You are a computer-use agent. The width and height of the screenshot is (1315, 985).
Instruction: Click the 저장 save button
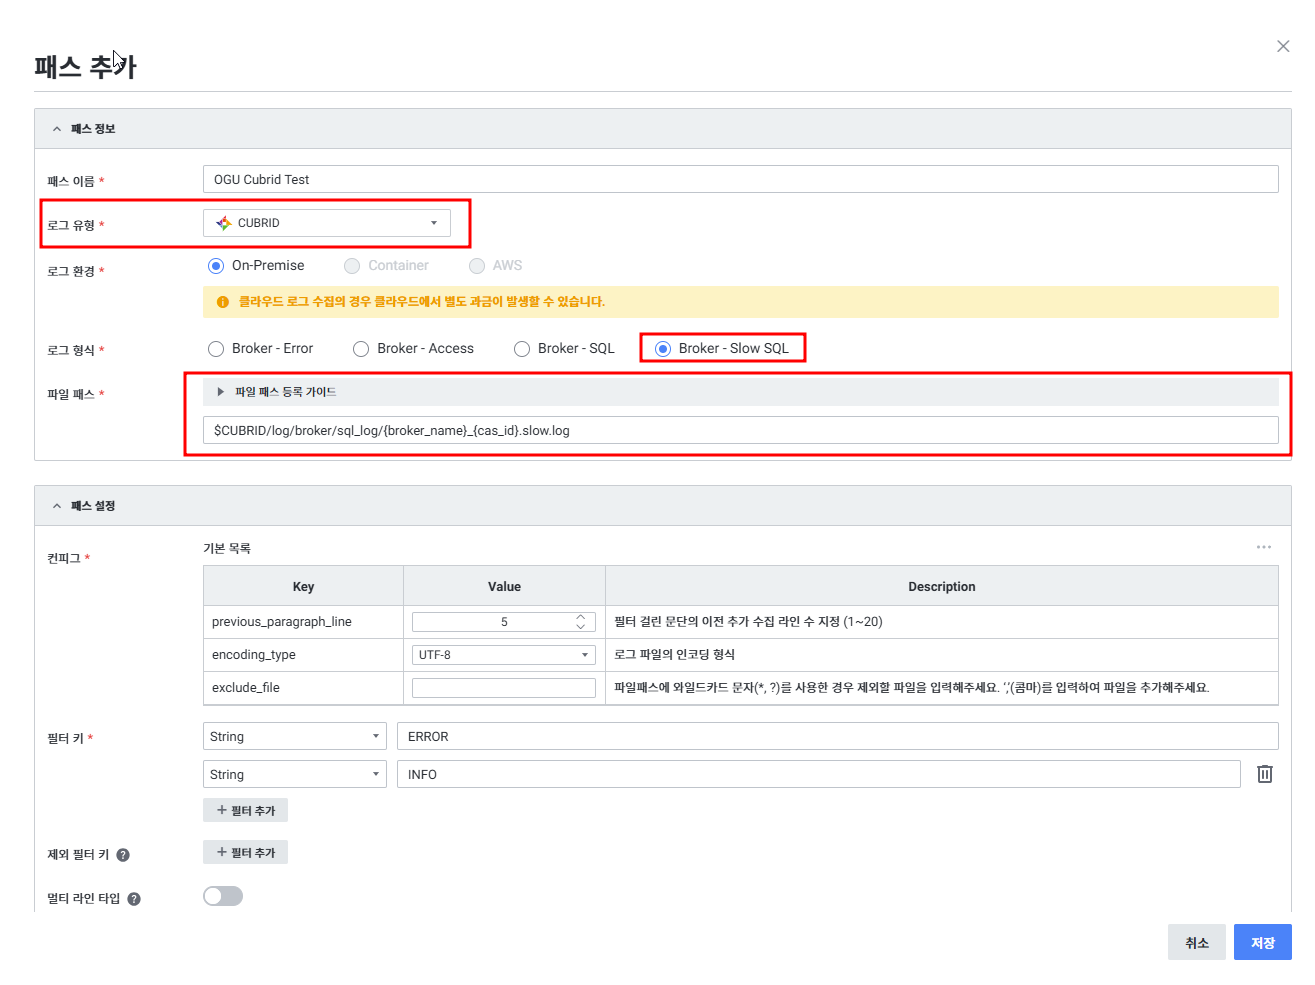1262,943
